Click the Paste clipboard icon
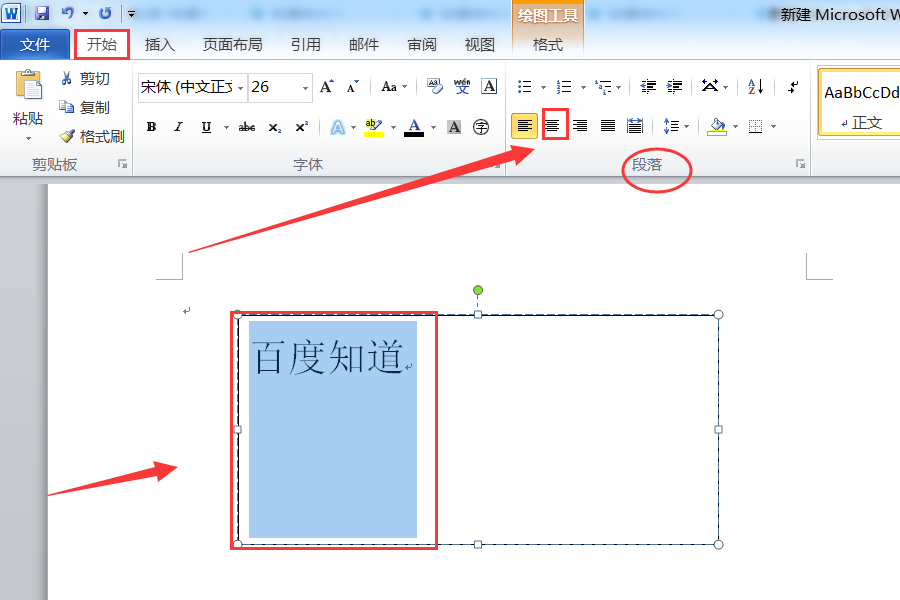The height and width of the screenshot is (600, 900). (28, 85)
